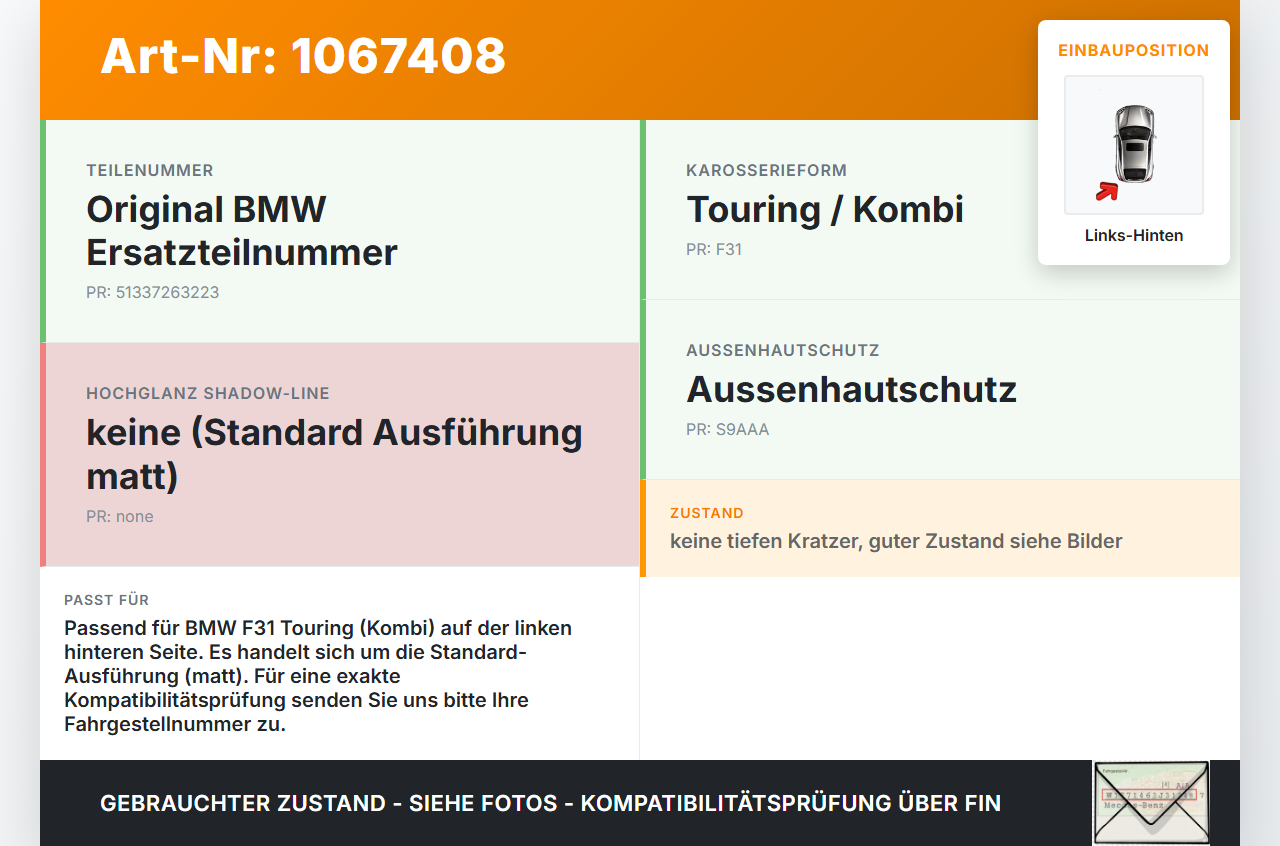
Task: Select the text PR: F31
Action: pyautogui.click(x=714, y=250)
